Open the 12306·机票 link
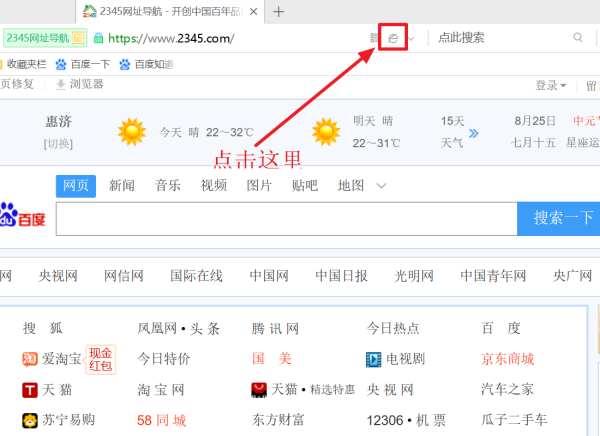Image resolution: width=600 pixels, height=436 pixels. [406, 420]
